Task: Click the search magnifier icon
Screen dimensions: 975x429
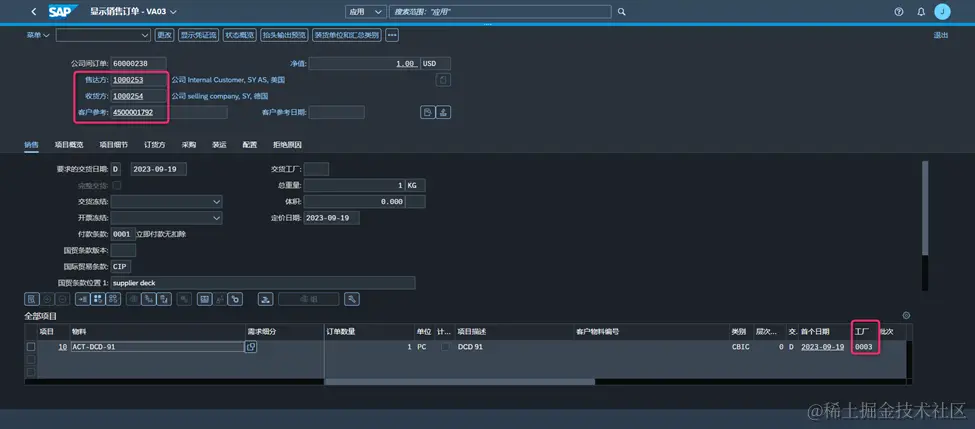Action: point(621,12)
